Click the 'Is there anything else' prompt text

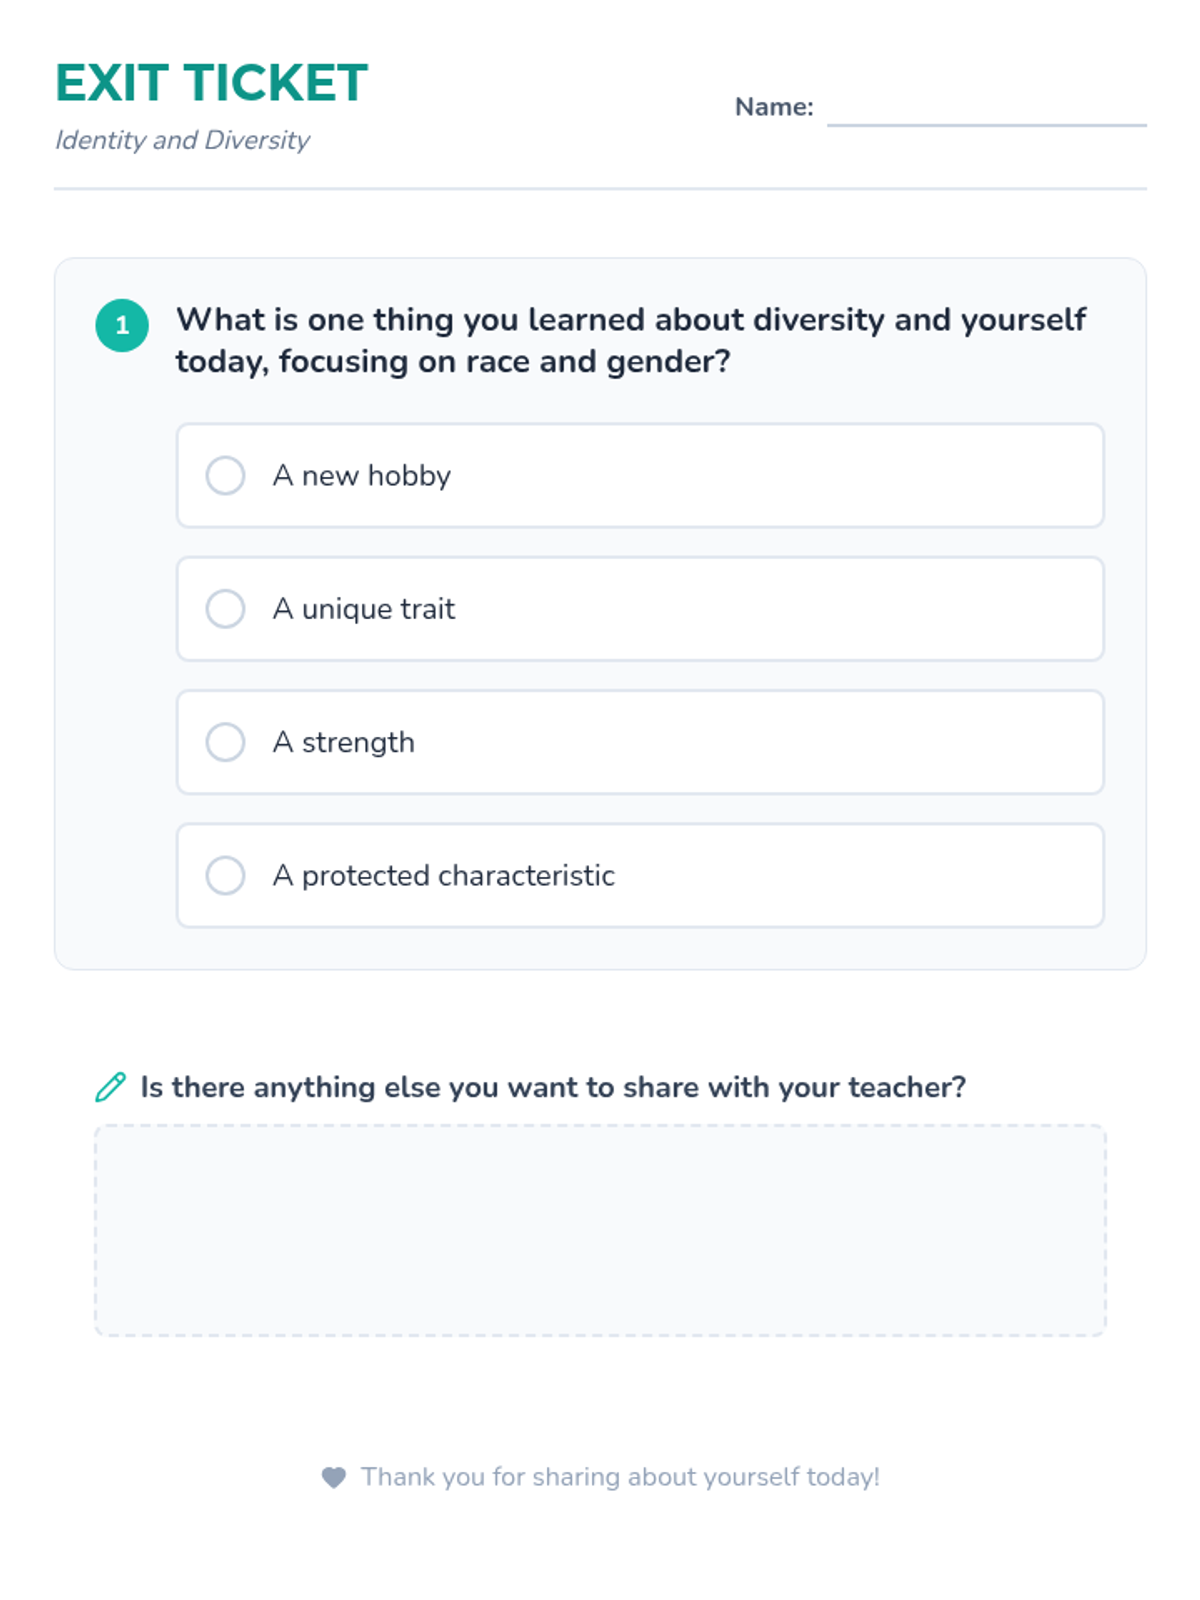(x=553, y=1087)
